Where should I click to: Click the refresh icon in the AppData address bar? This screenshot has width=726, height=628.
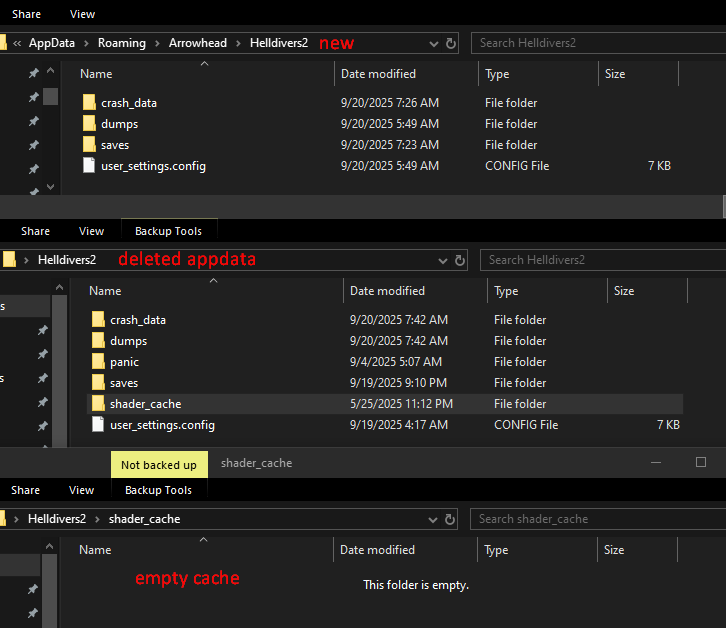(x=451, y=43)
